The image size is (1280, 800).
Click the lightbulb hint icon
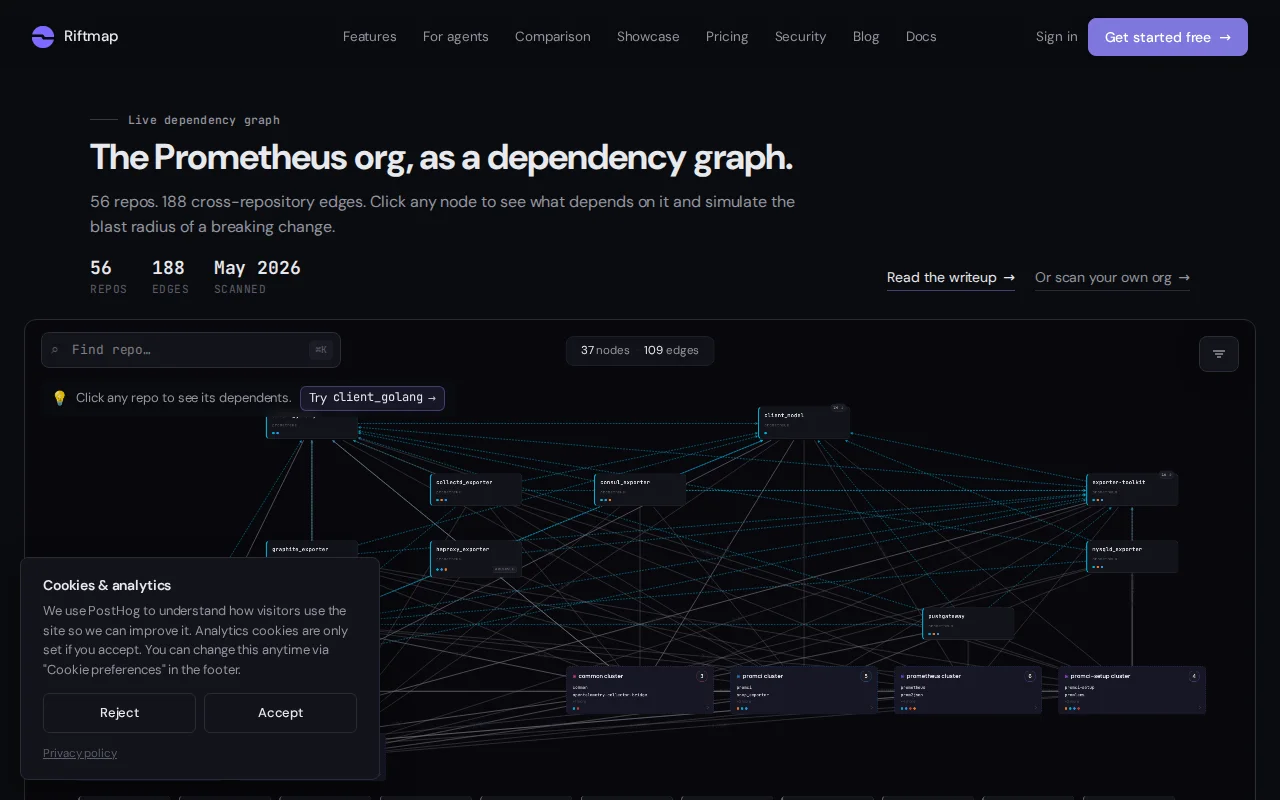pyautogui.click(x=59, y=398)
